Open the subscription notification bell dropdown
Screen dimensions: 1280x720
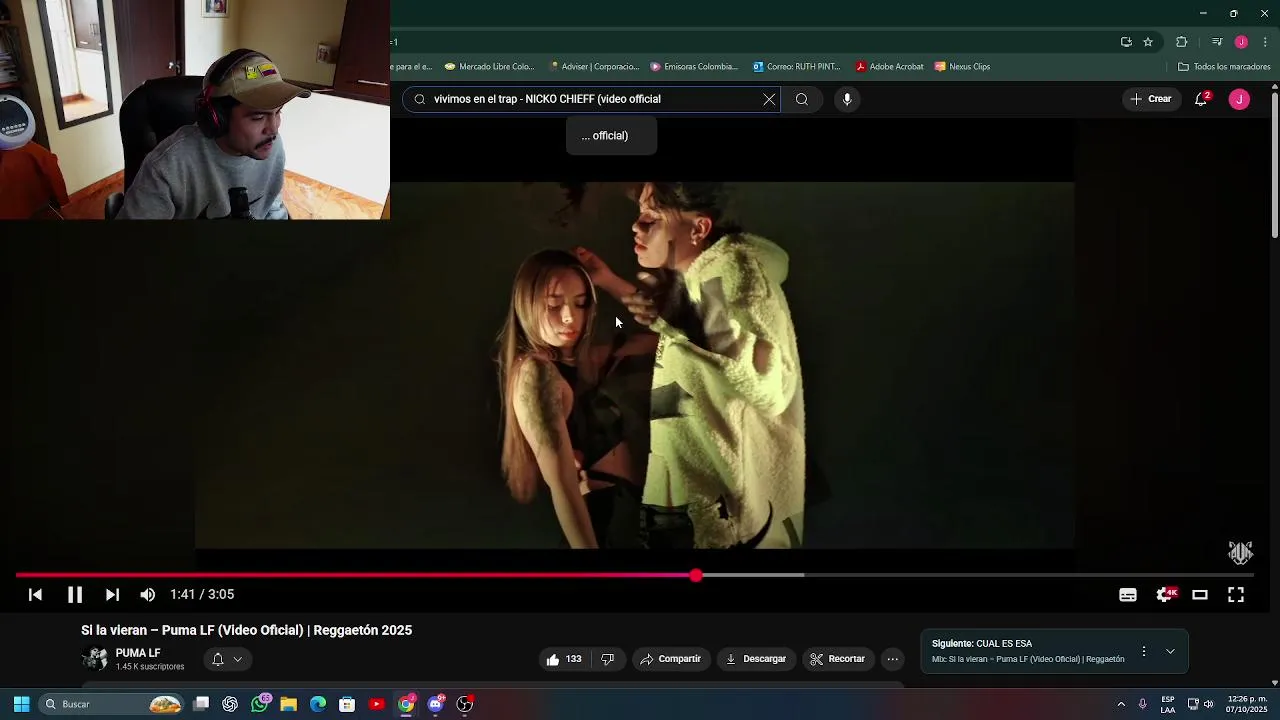(227, 659)
